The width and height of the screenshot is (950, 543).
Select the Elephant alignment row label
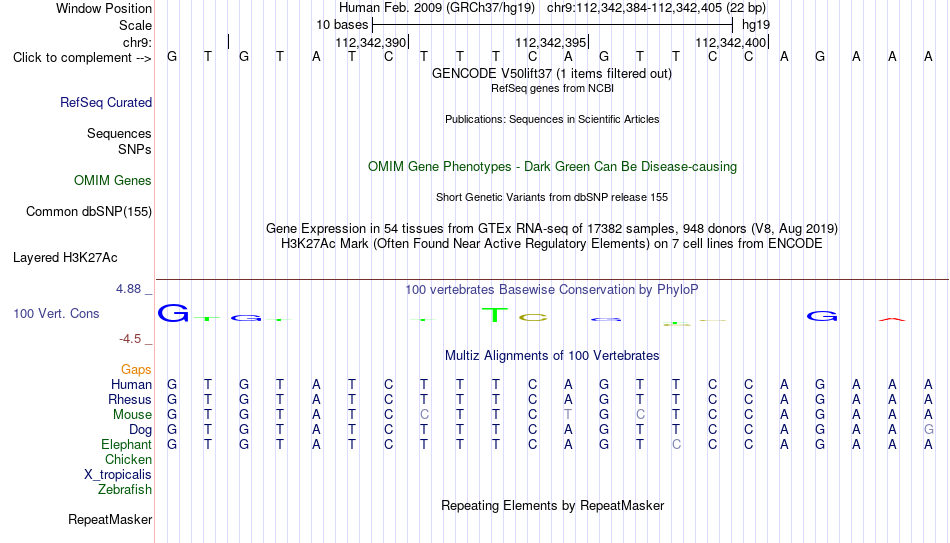click(127, 444)
